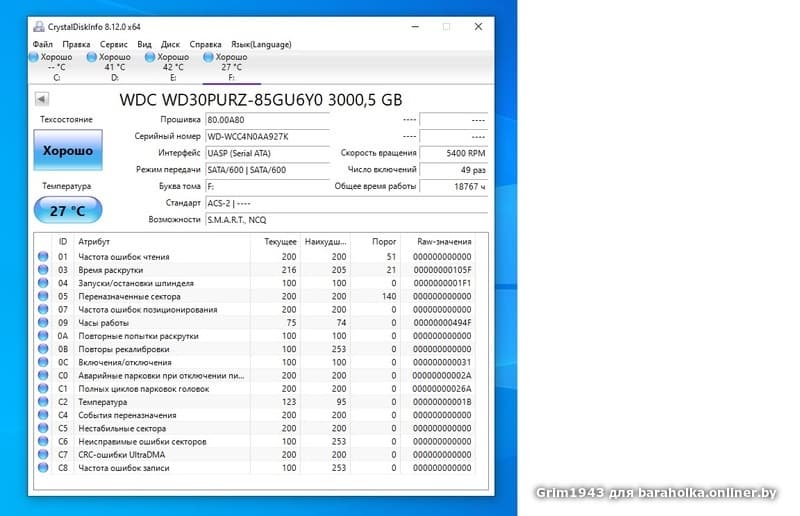800x516 pixels.
Task: Click the previous disk arrow button
Action: click(42, 99)
